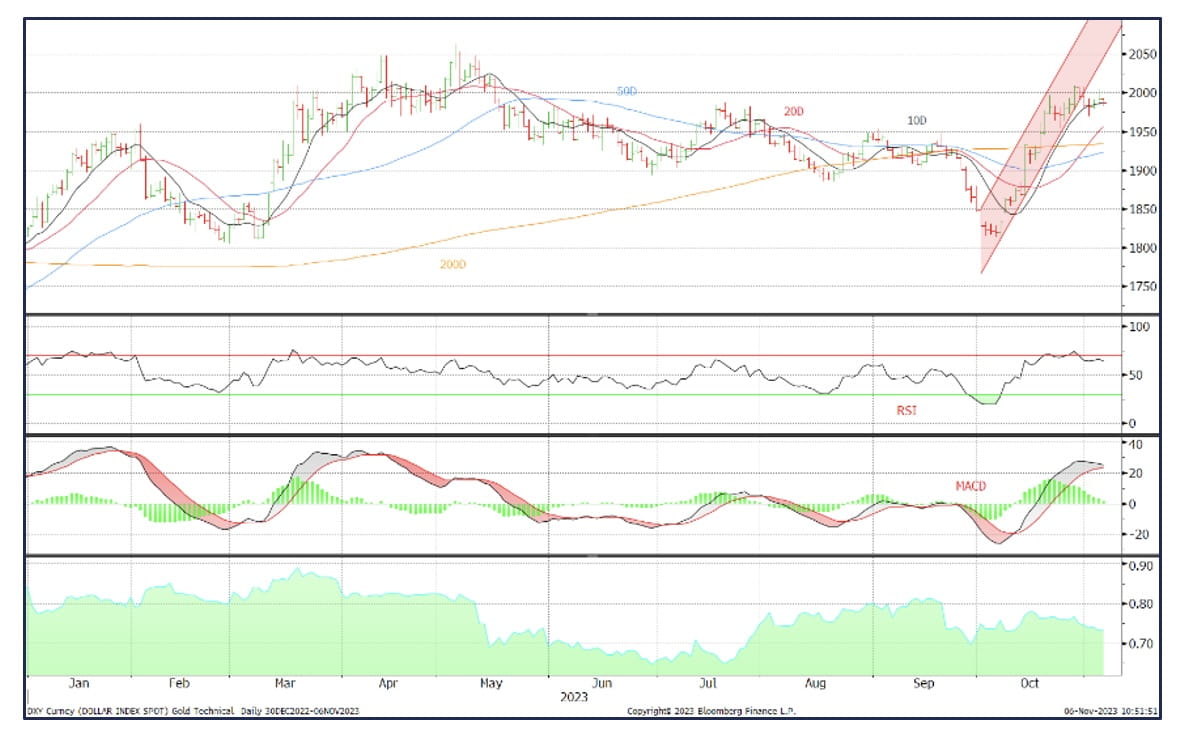Select the Aug month label

tap(815, 683)
